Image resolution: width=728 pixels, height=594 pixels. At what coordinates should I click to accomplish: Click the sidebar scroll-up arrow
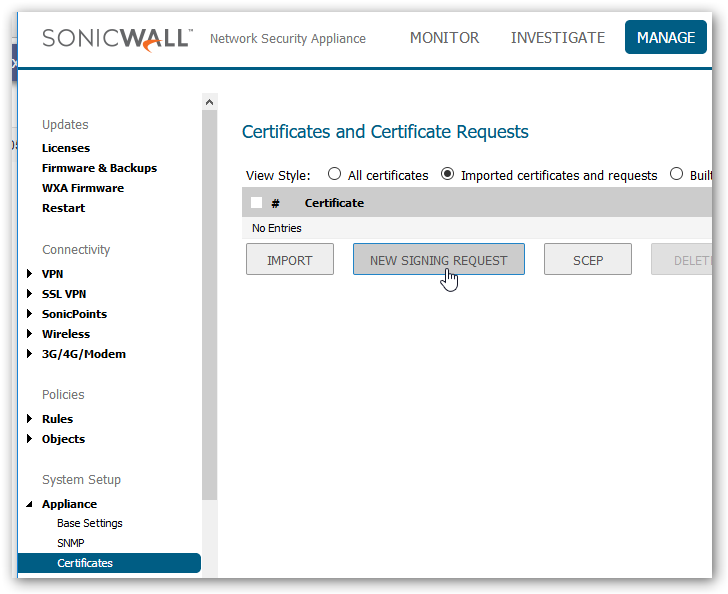[209, 102]
